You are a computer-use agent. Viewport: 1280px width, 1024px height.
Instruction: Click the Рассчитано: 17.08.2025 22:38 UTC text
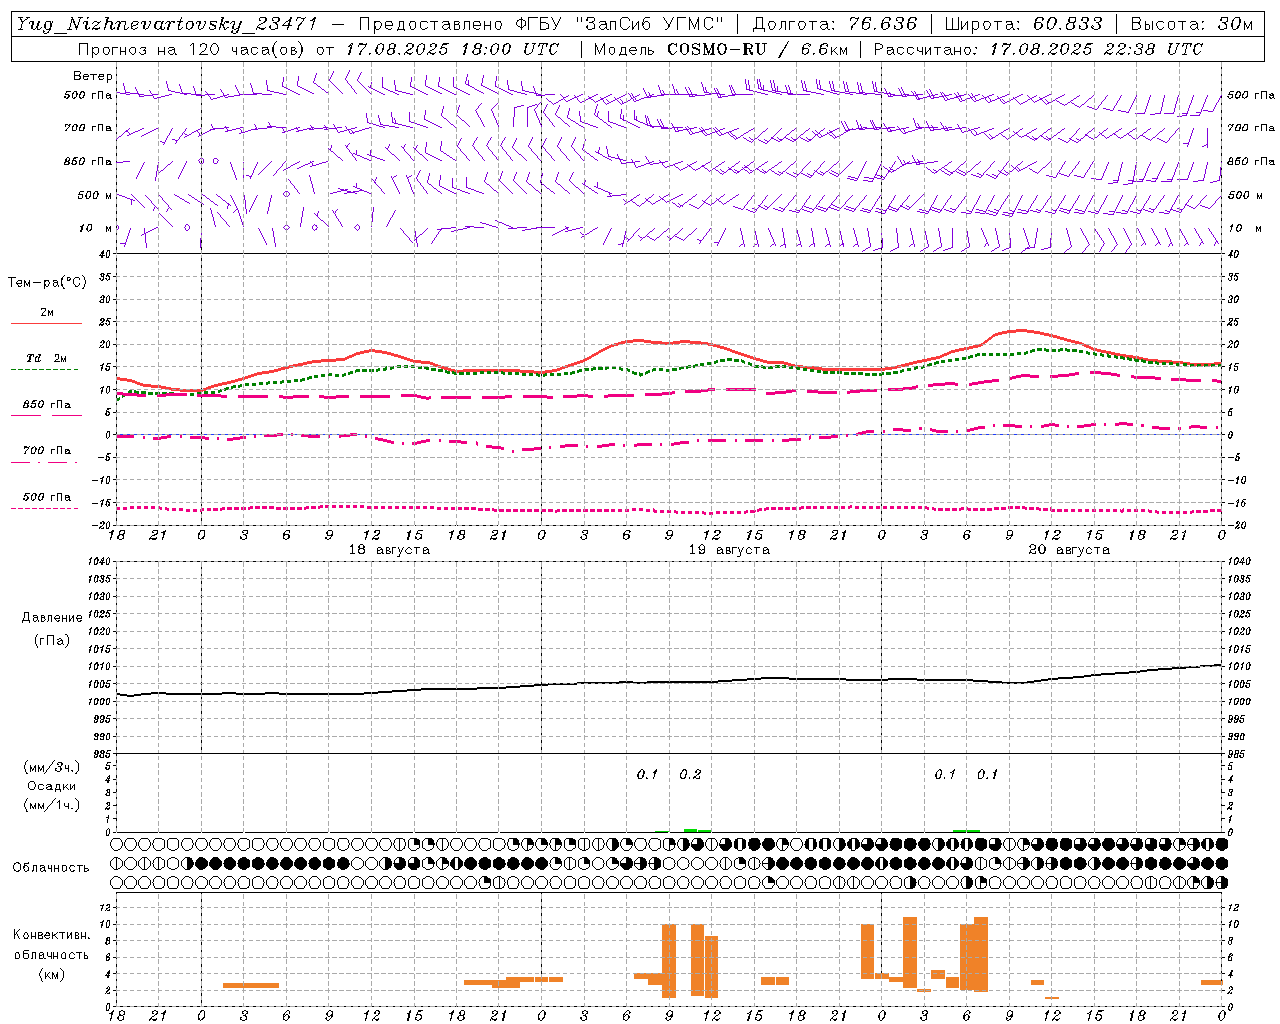(x=1038, y=49)
